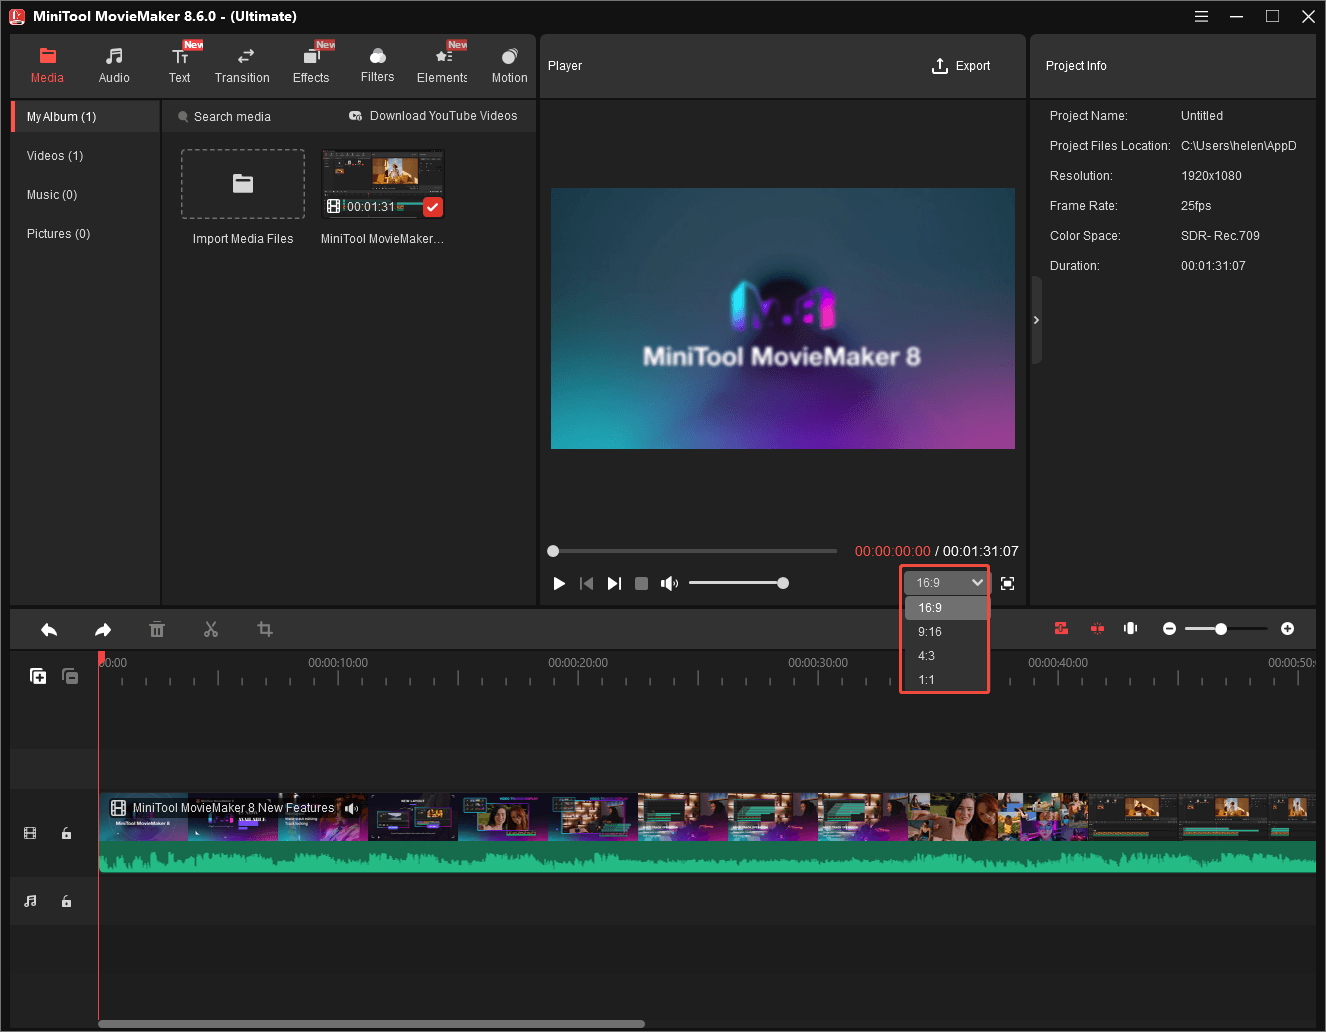Switch to the Text tab
This screenshot has height=1032, width=1326.
pos(180,65)
